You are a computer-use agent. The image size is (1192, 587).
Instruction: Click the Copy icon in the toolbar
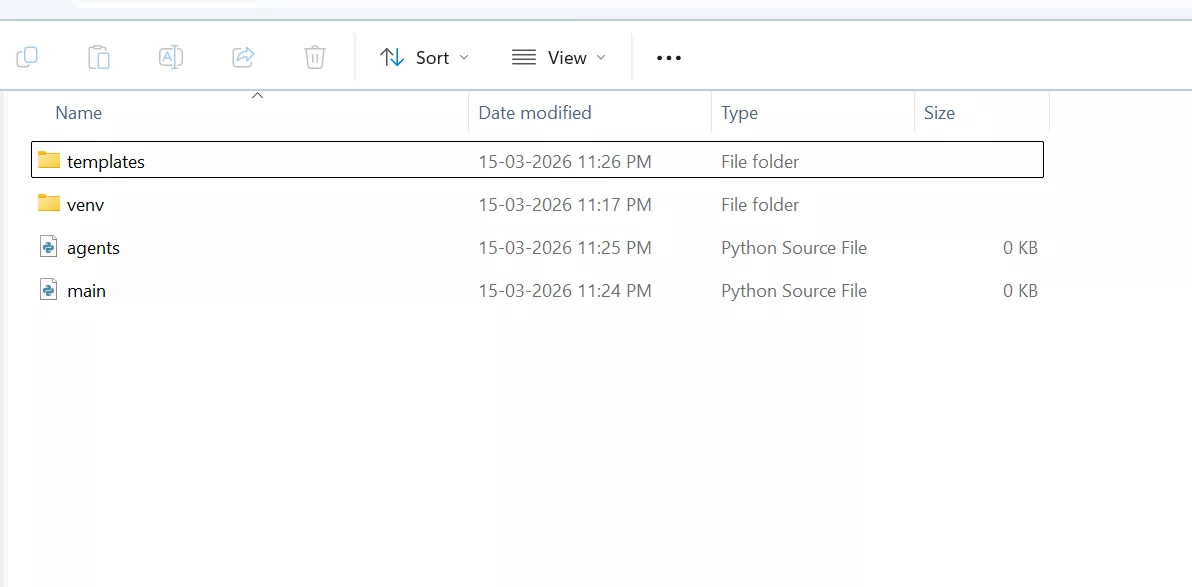27,57
